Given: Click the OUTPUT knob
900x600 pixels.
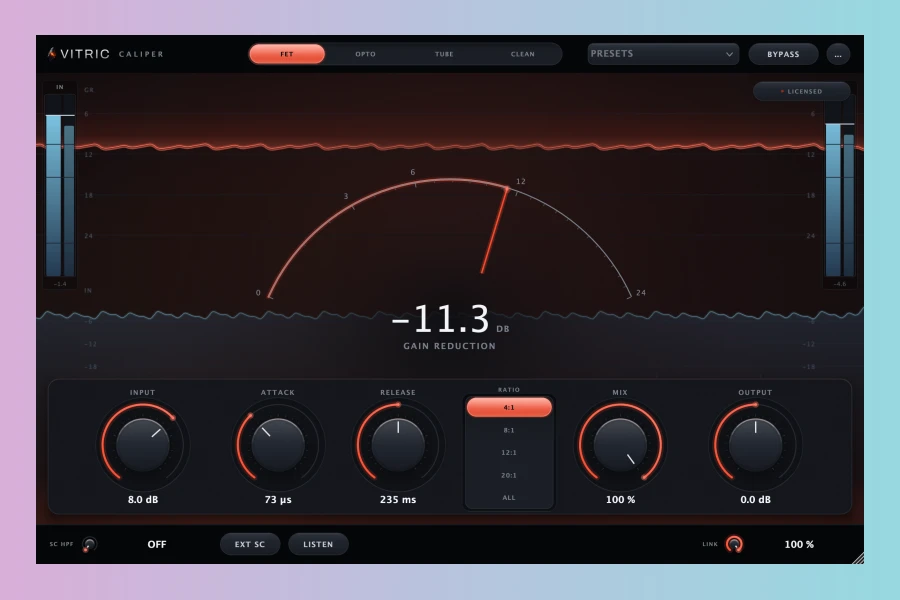Looking at the screenshot, I should pos(755,444).
